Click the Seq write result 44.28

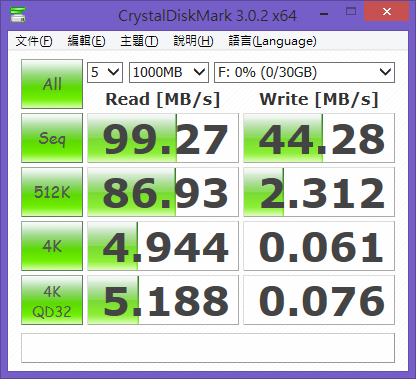click(x=319, y=138)
